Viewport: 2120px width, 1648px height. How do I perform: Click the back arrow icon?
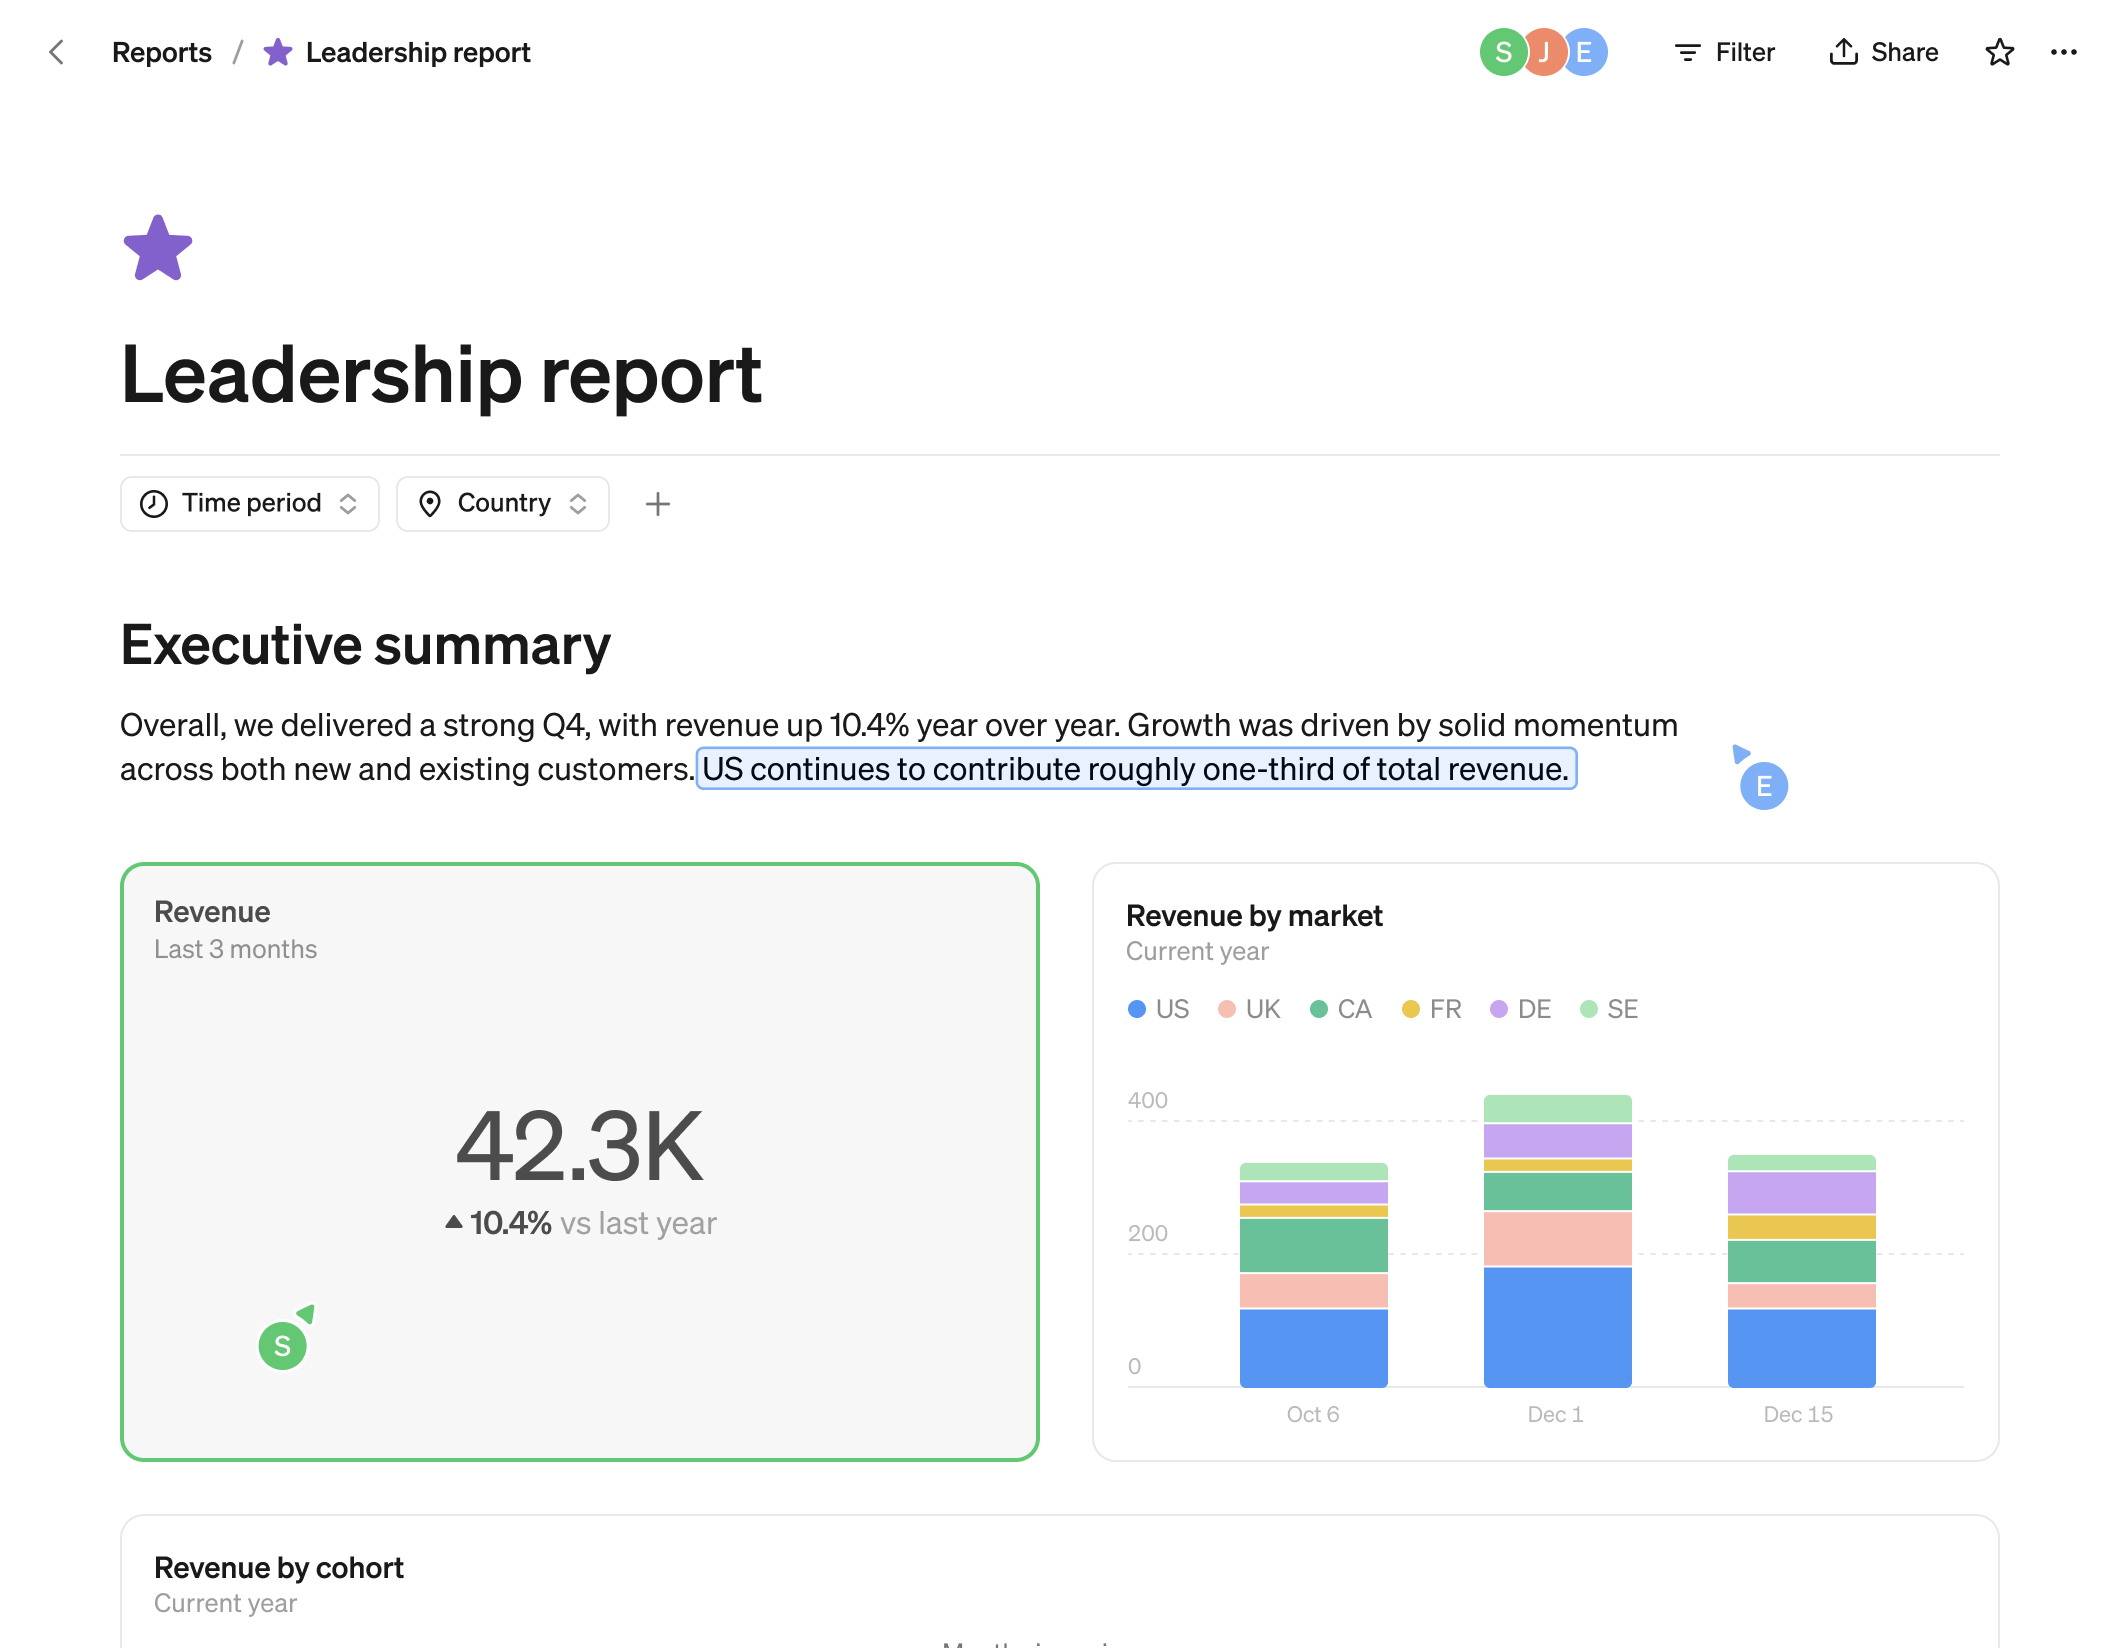pos(57,52)
